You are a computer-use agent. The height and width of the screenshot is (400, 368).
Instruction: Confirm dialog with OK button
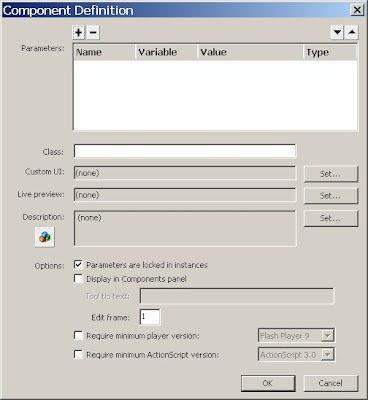tap(268, 383)
